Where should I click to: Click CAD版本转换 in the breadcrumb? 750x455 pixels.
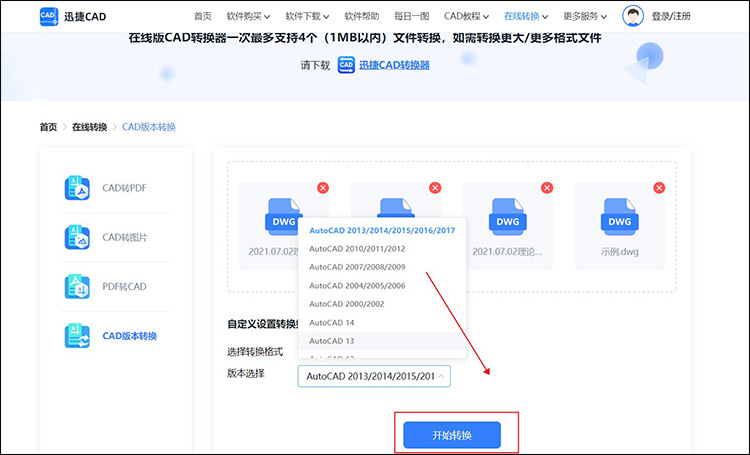pyautogui.click(x=149, y=127)
